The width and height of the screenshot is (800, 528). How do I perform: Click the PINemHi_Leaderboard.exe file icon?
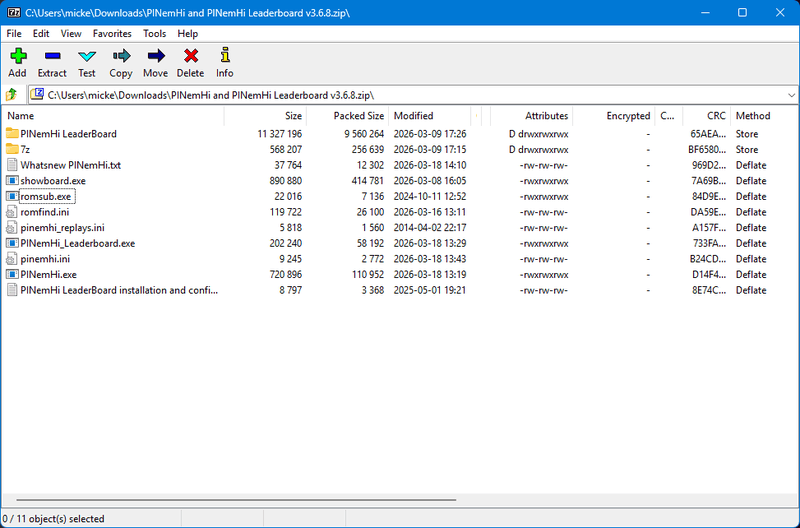tap(12, 243)
